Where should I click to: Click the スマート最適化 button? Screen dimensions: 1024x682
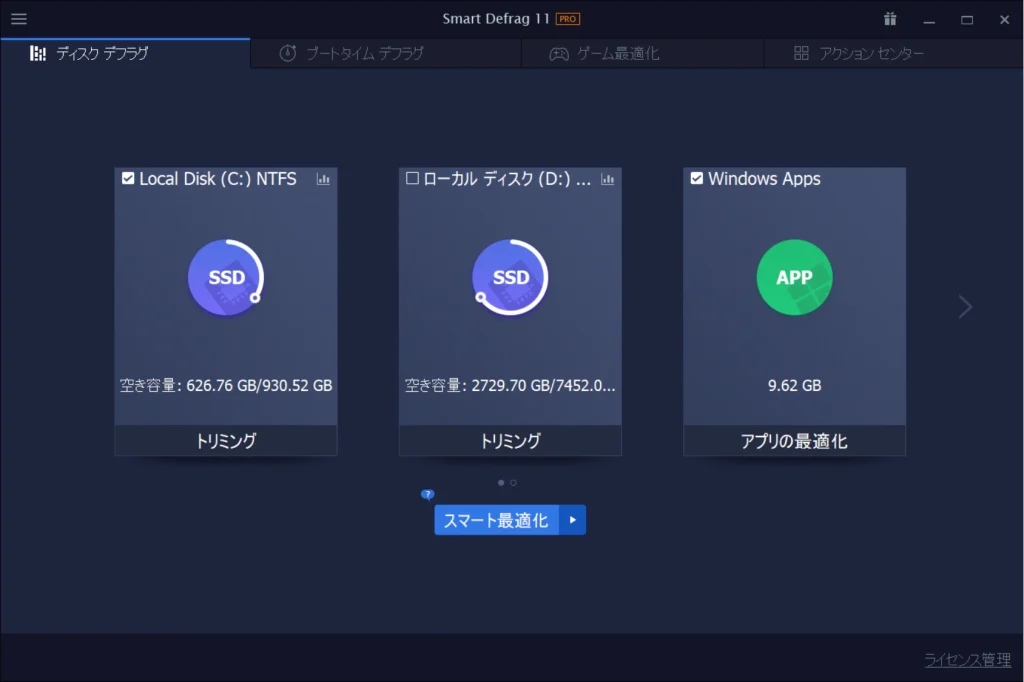(496, 520)
